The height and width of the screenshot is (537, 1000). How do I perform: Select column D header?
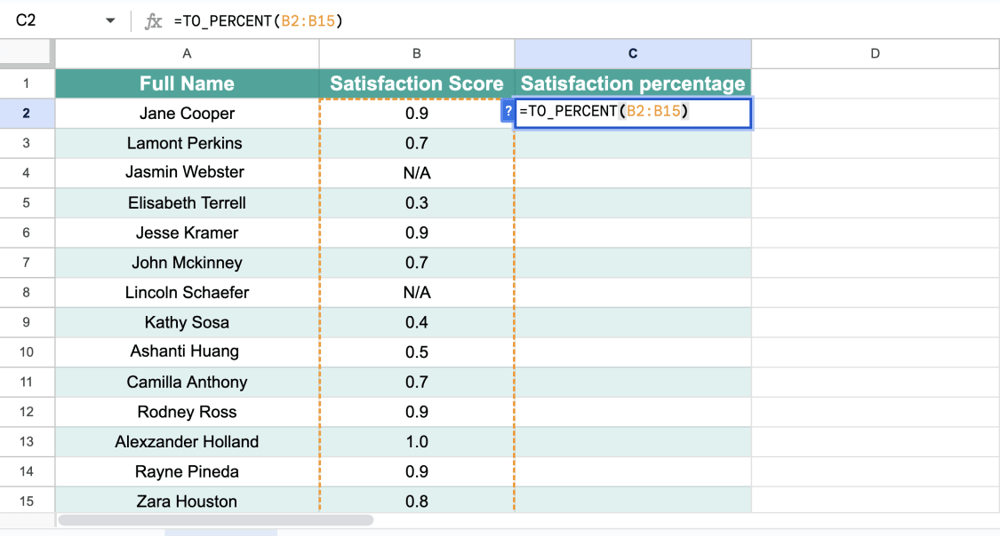click(875, 54)
